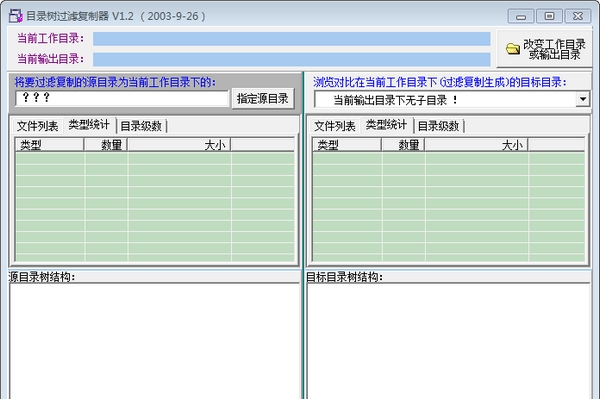Click inside the 目标目录树结构 tree panel
This screenshot has height=399, width=600.
(x=448, y=341)
